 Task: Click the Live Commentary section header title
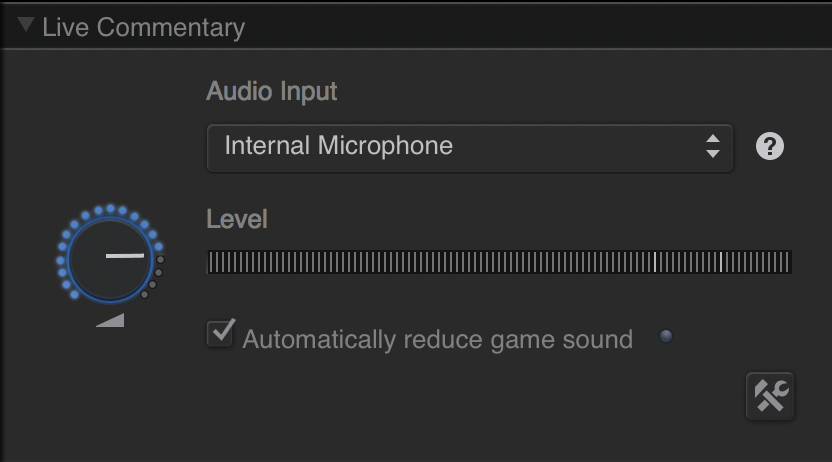(143, 28)
